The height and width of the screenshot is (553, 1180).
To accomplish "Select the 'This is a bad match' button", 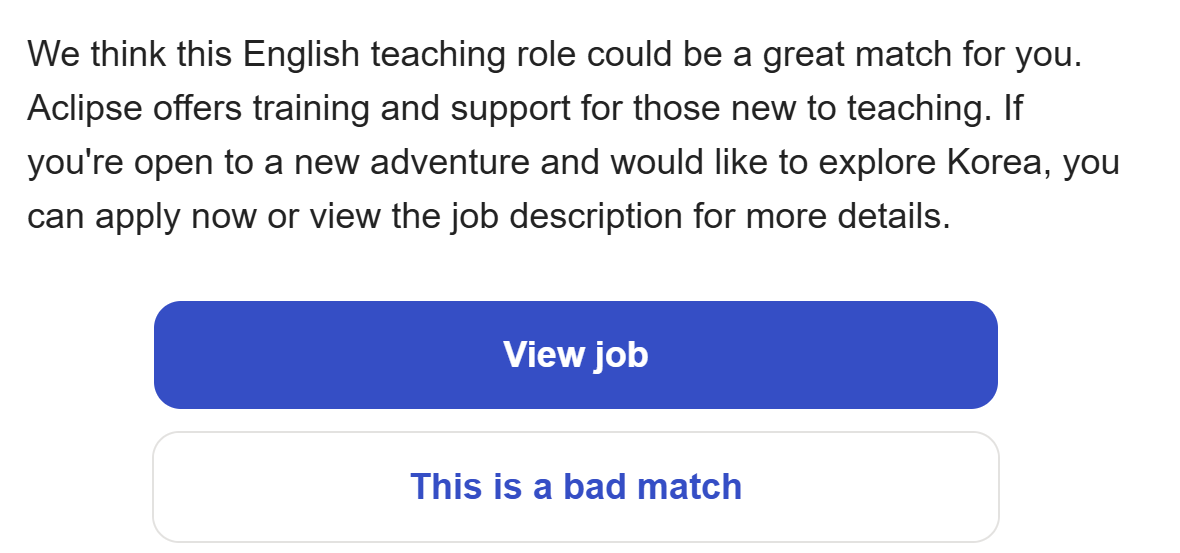I will pos(575,487).
